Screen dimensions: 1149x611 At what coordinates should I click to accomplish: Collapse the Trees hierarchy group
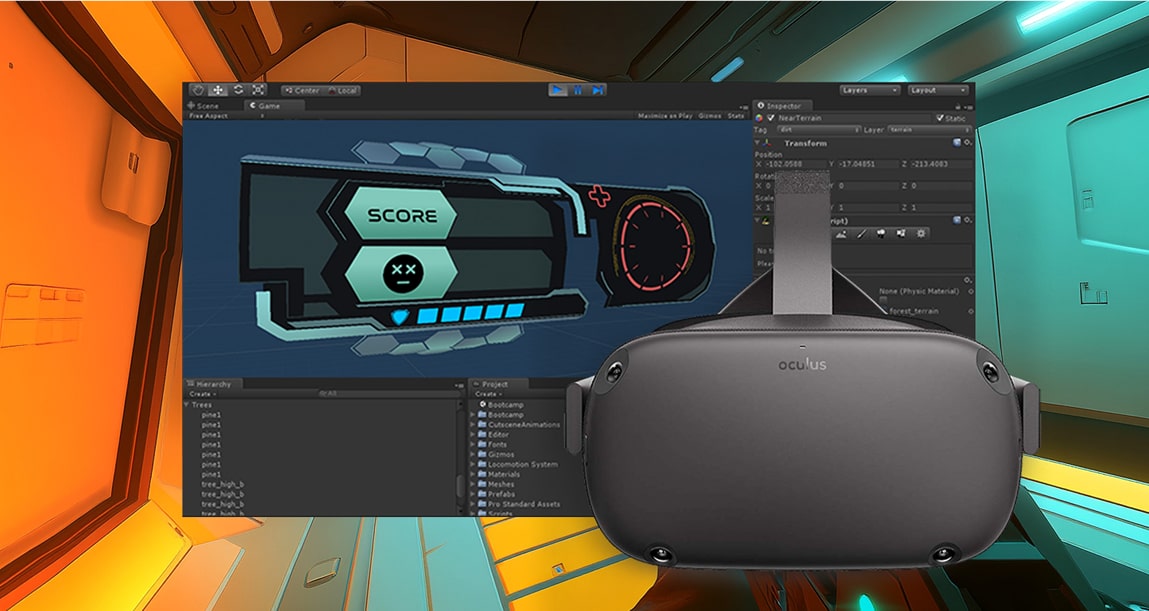click(187, 404)
